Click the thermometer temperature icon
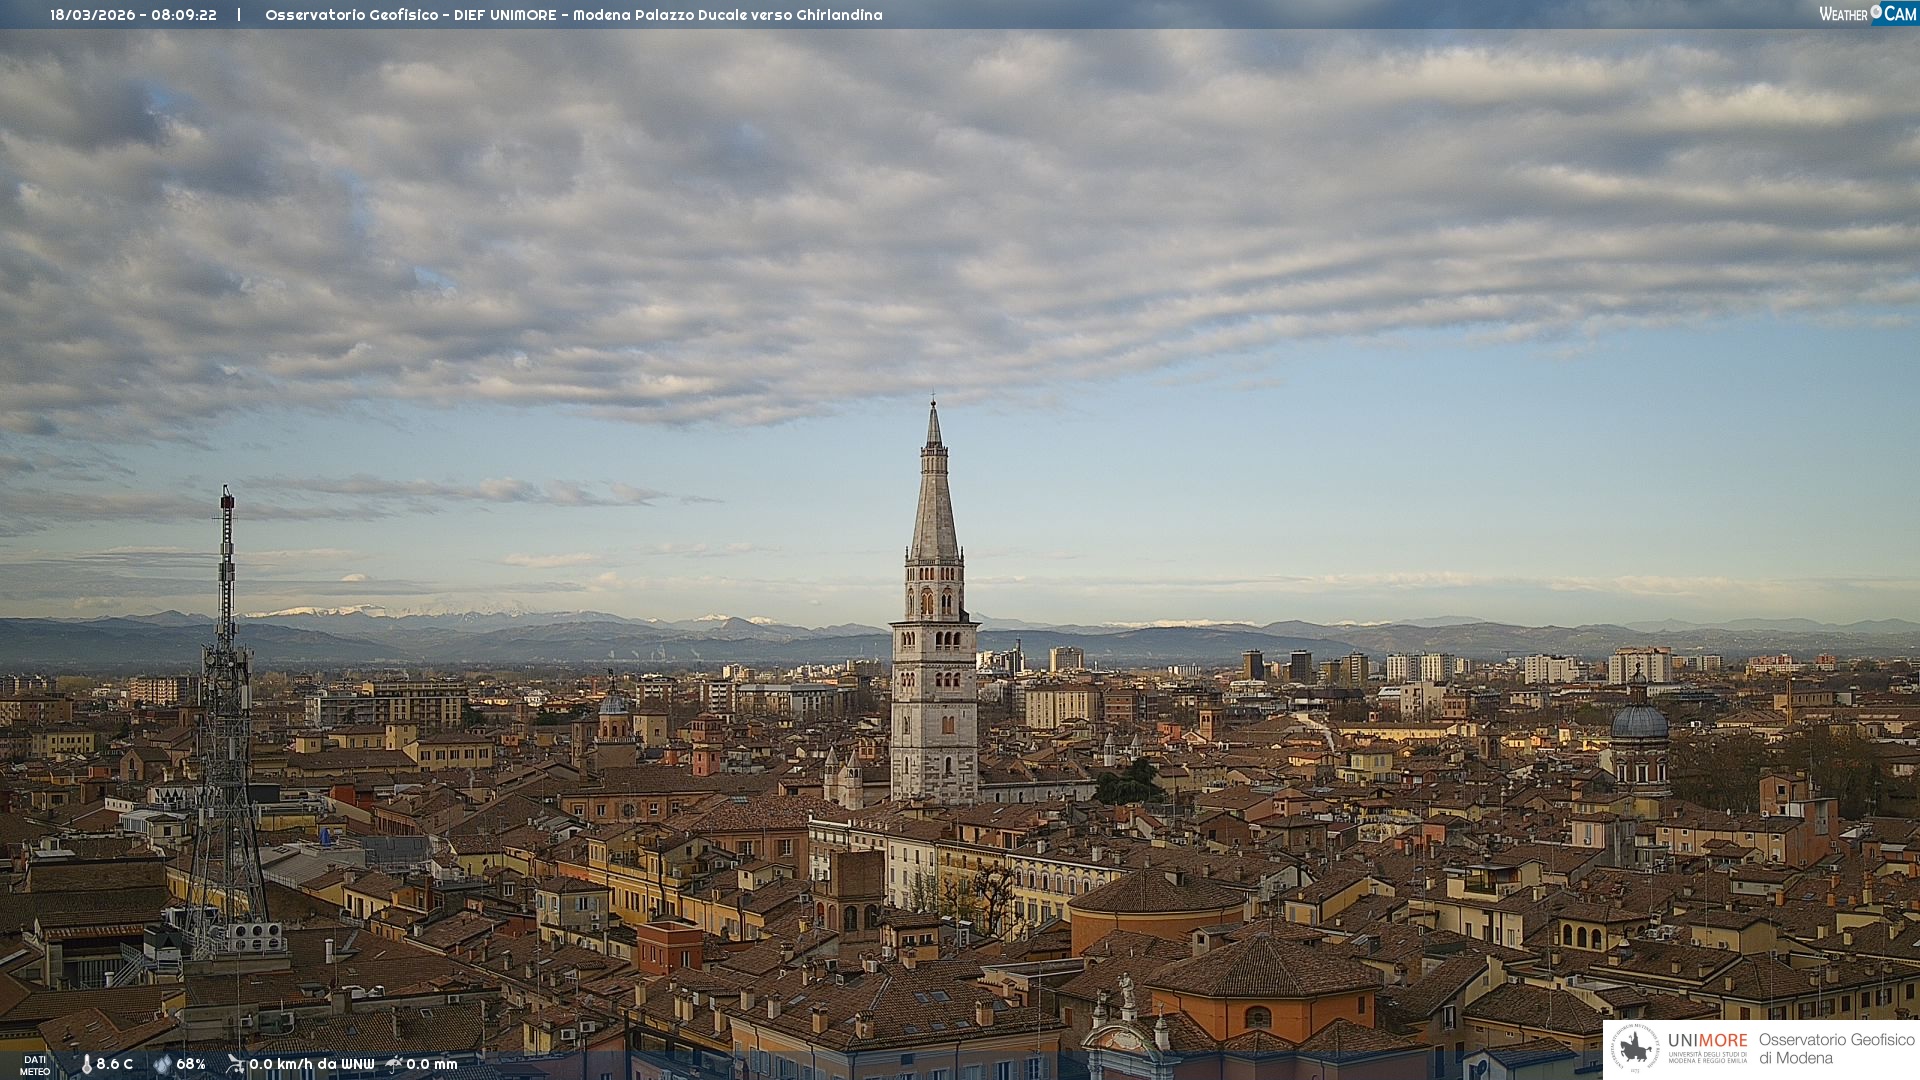This screenshot has height=1080, width=1920. point(86,1064)
